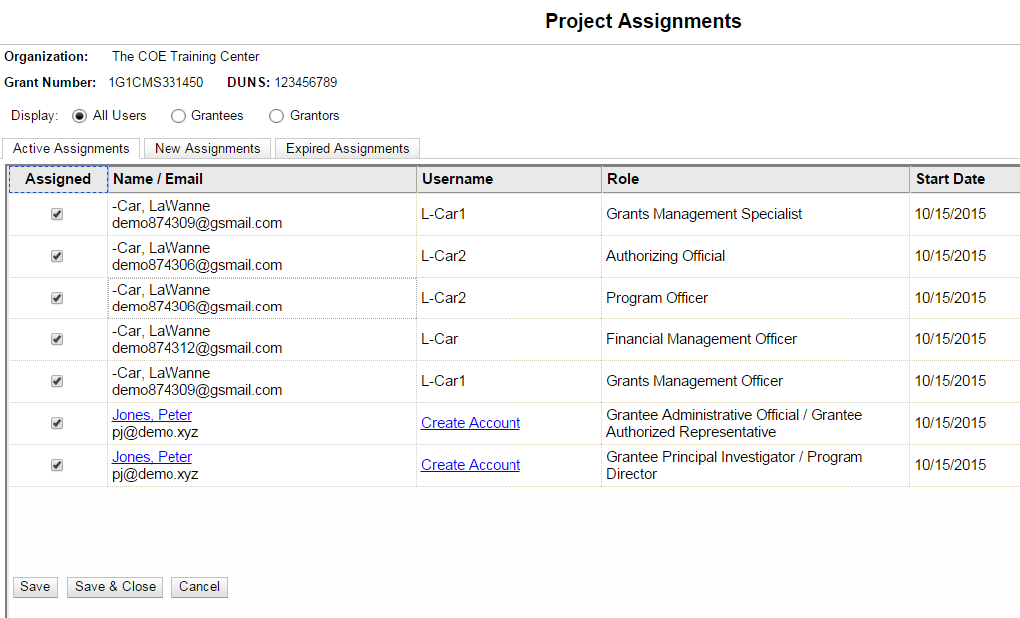Image resolution: width=1020 pixels, height=618 pixels.
Task: Open the Expired Assignments tab
Action: point(347,149)
